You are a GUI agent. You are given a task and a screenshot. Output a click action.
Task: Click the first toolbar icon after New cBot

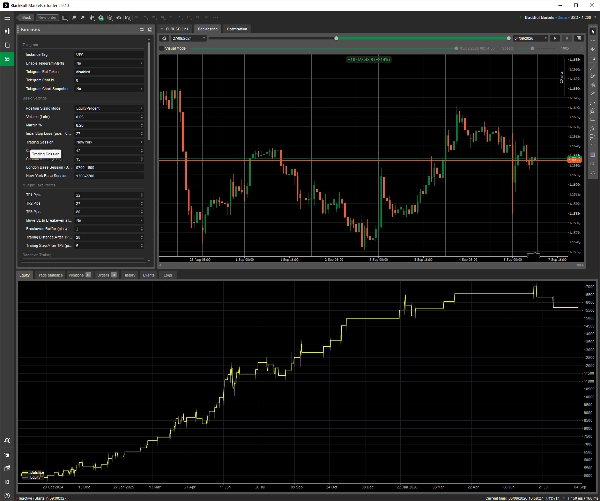coord(65,18)
